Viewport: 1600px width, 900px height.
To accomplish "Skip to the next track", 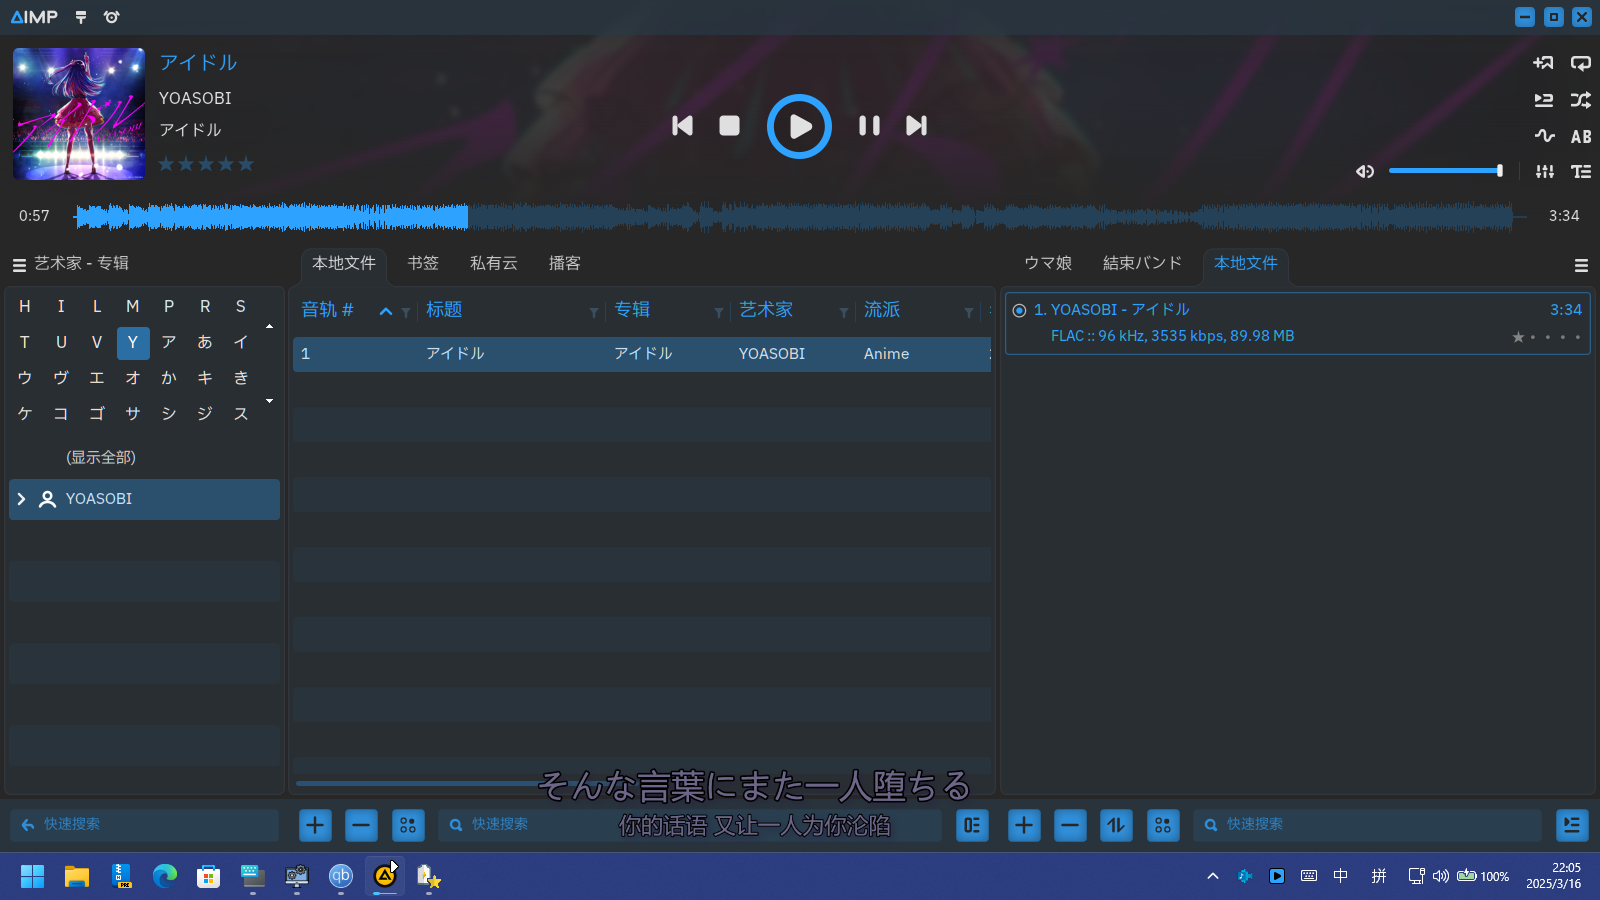I will coord(916,126).
